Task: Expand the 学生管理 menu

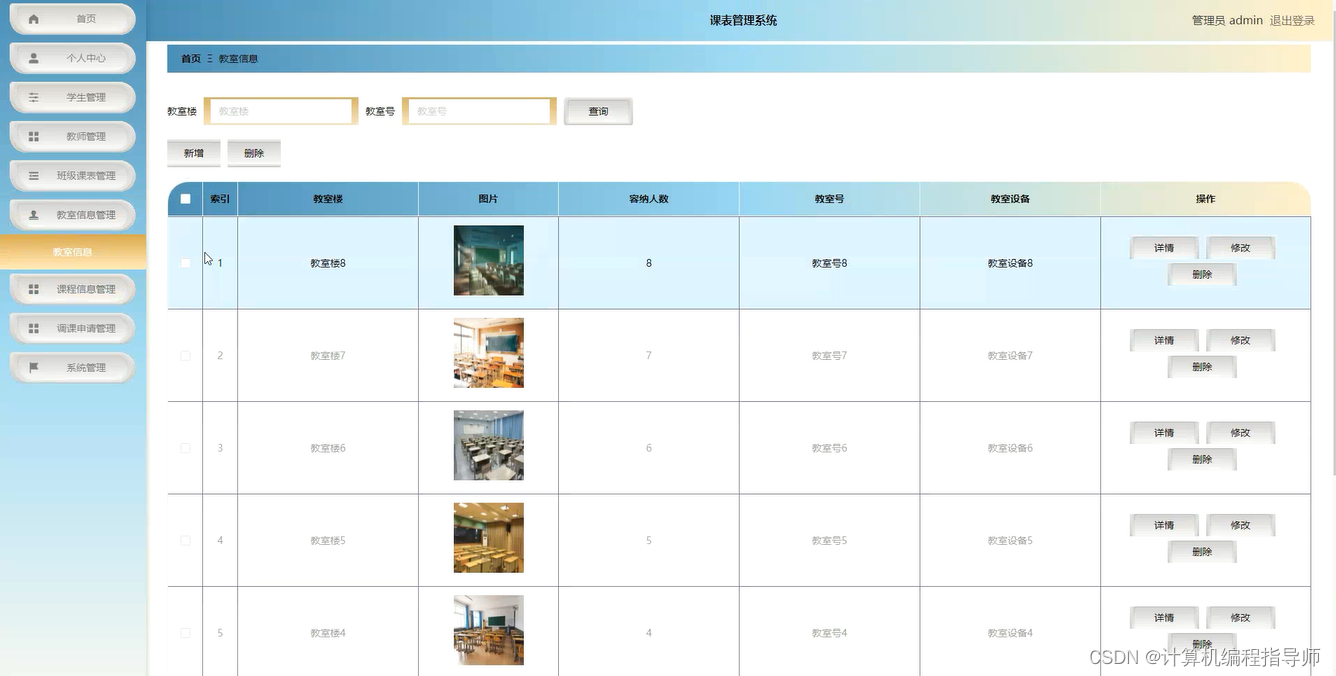Action: pos(72,97)
